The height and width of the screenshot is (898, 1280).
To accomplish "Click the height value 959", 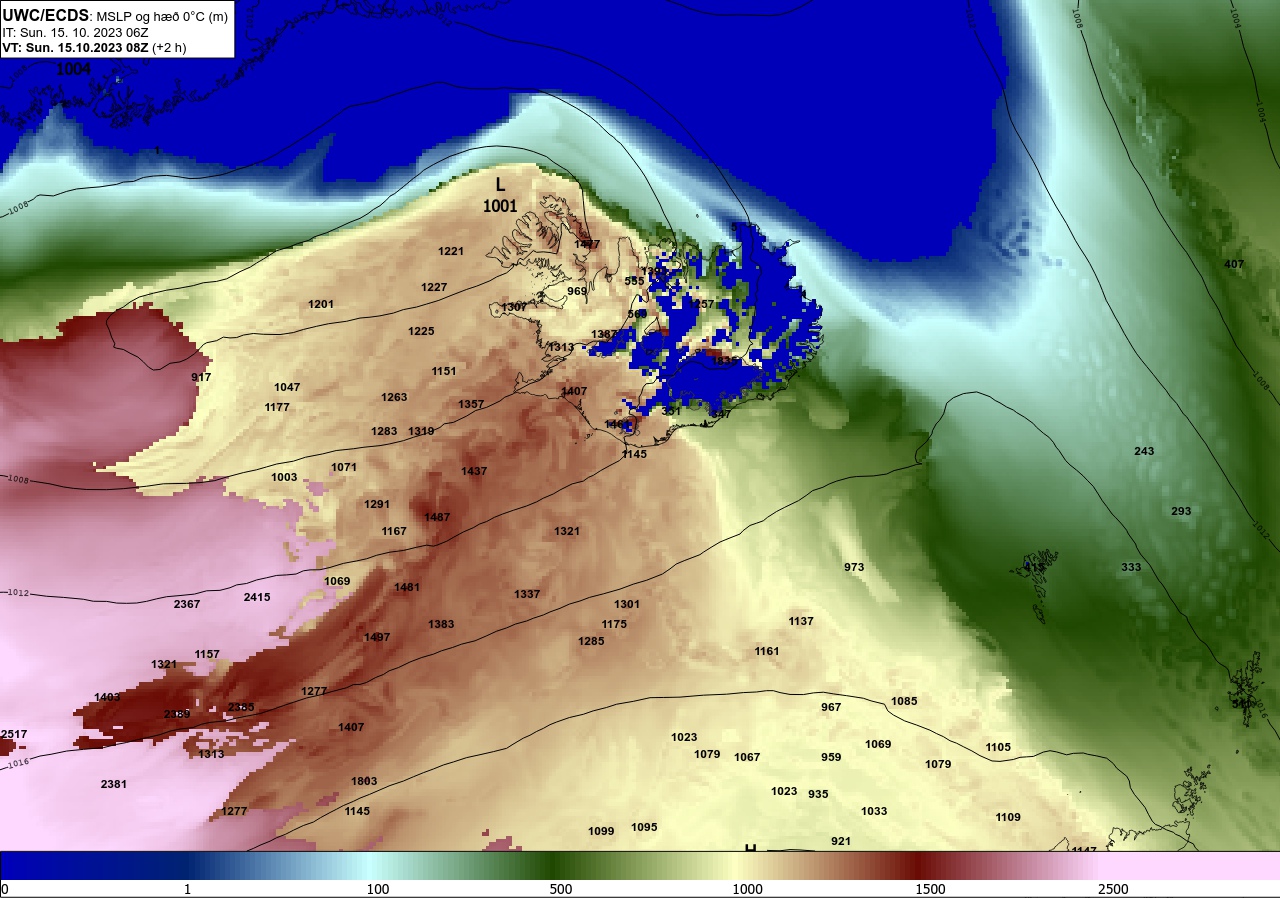I will coord(831,757).
